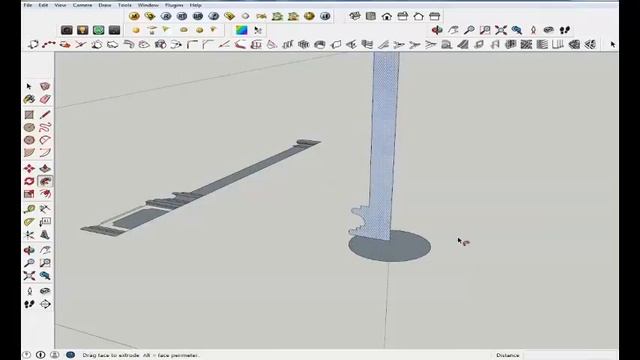This screenshot has height=360, width=640.
Task: Open the Tools menu
Action: [x=125, y=5]
